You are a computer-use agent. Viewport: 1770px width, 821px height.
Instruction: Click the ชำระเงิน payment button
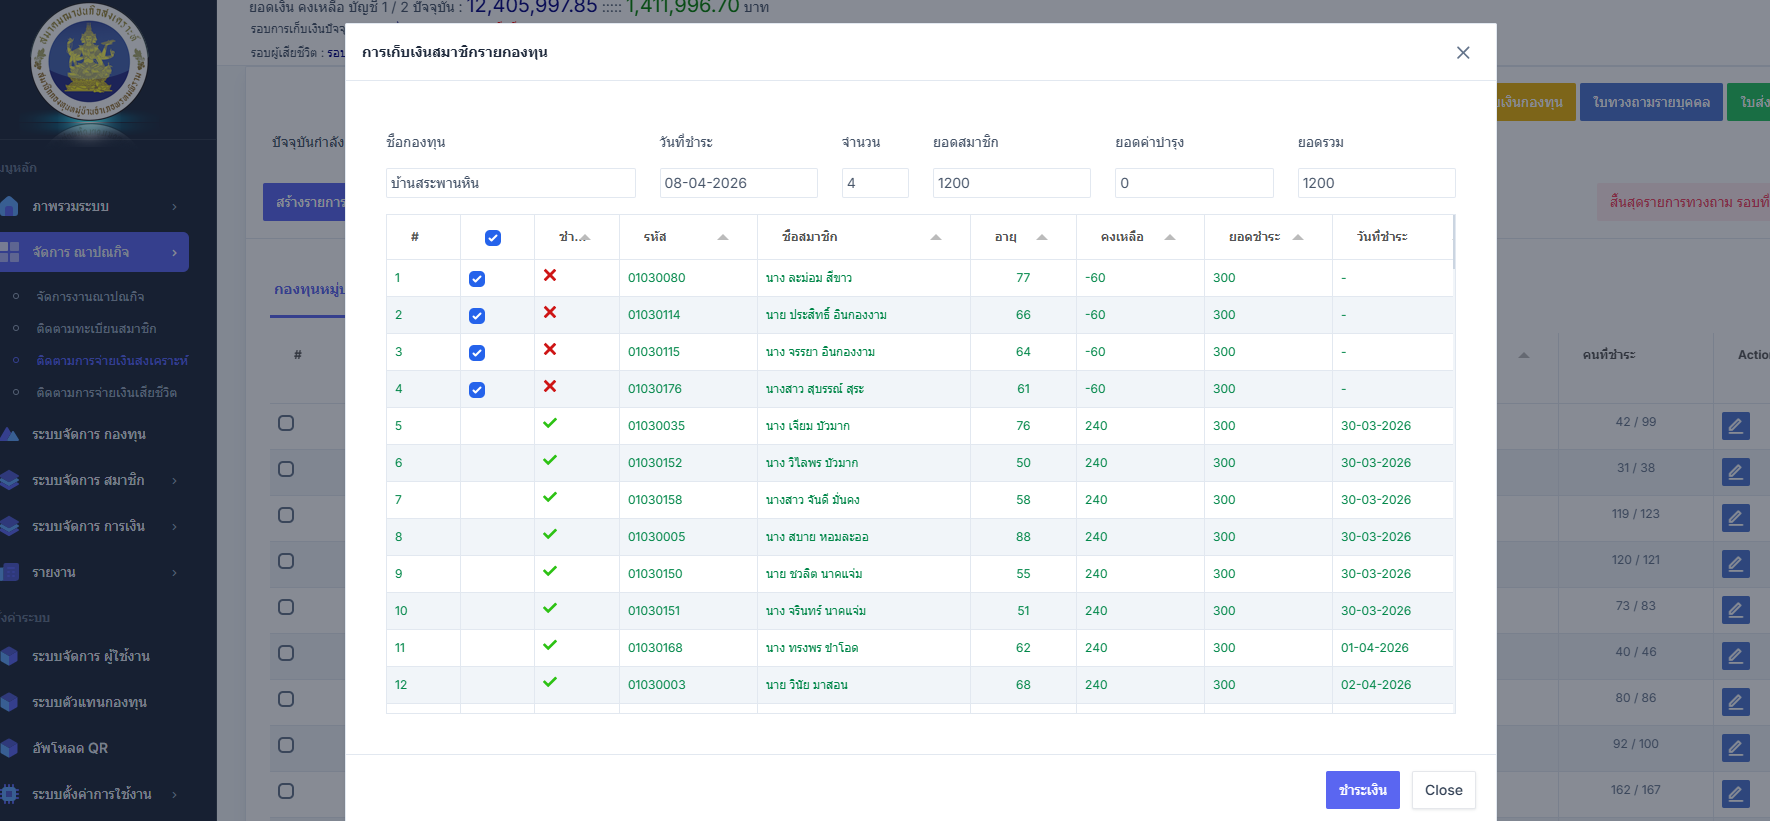coord(1363,790)
